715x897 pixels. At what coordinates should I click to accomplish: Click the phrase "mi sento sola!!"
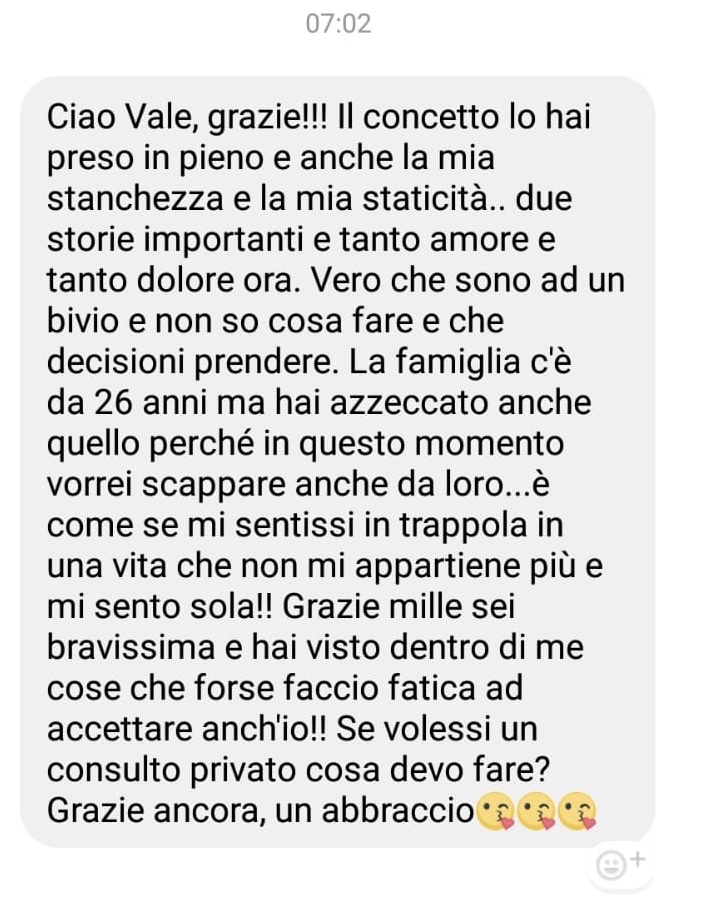click(160, 607)
